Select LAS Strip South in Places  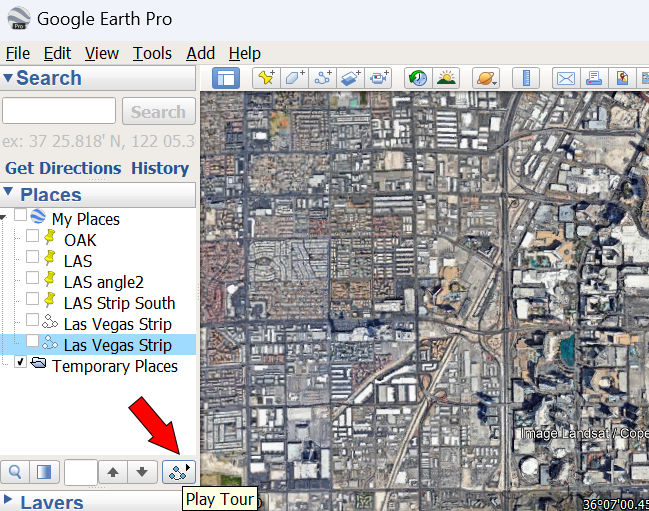coord(119,303)
